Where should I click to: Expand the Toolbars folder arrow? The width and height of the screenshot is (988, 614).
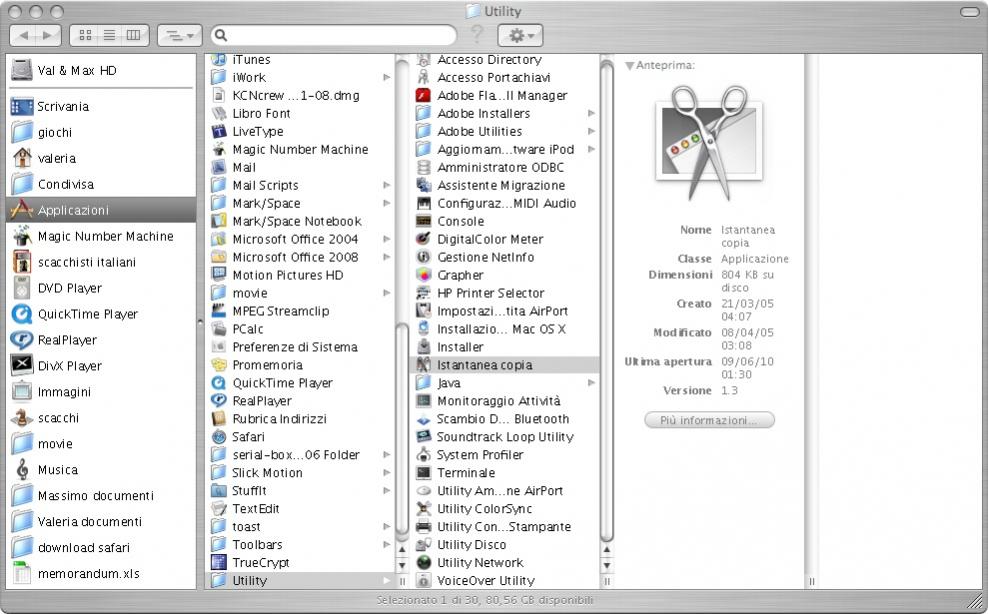click(386, 545)
